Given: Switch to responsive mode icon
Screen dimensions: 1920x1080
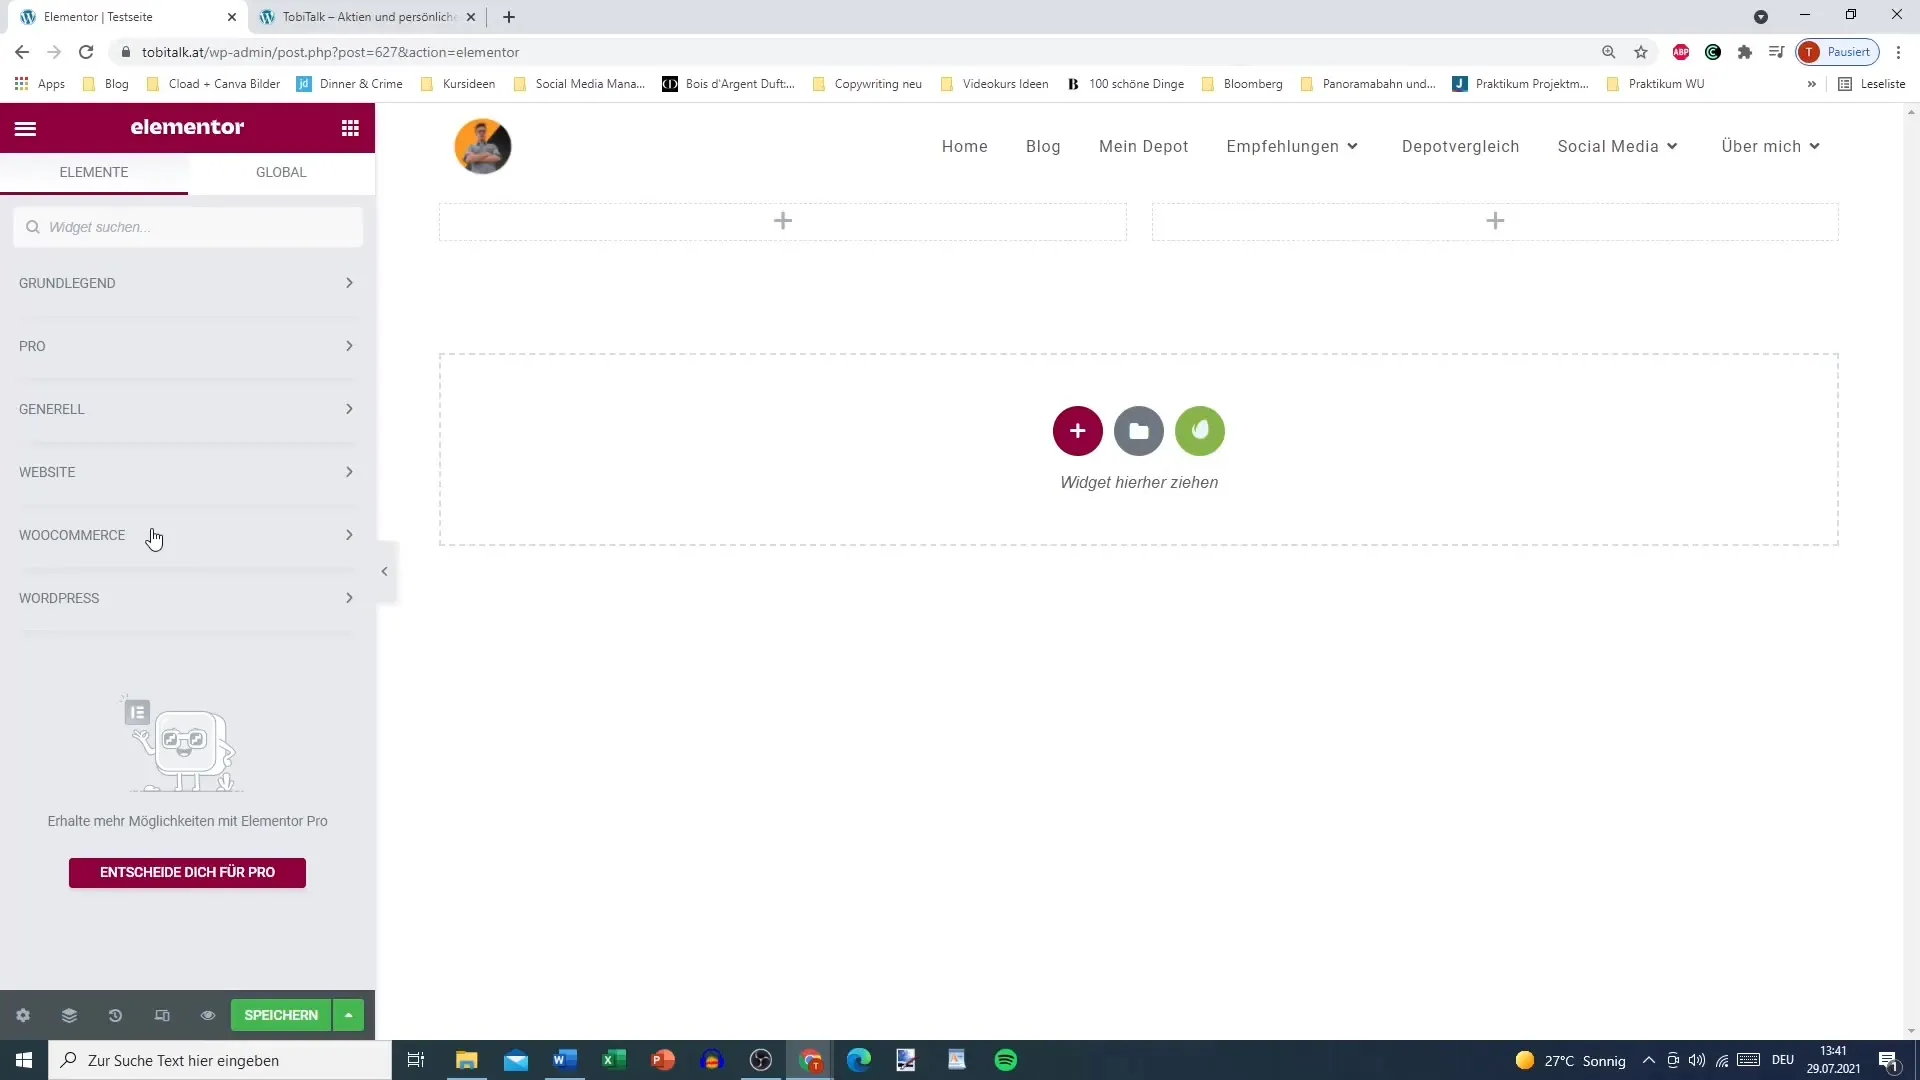Looking at the screenshot, I should pyautogui.click(x=162, y=1015).
